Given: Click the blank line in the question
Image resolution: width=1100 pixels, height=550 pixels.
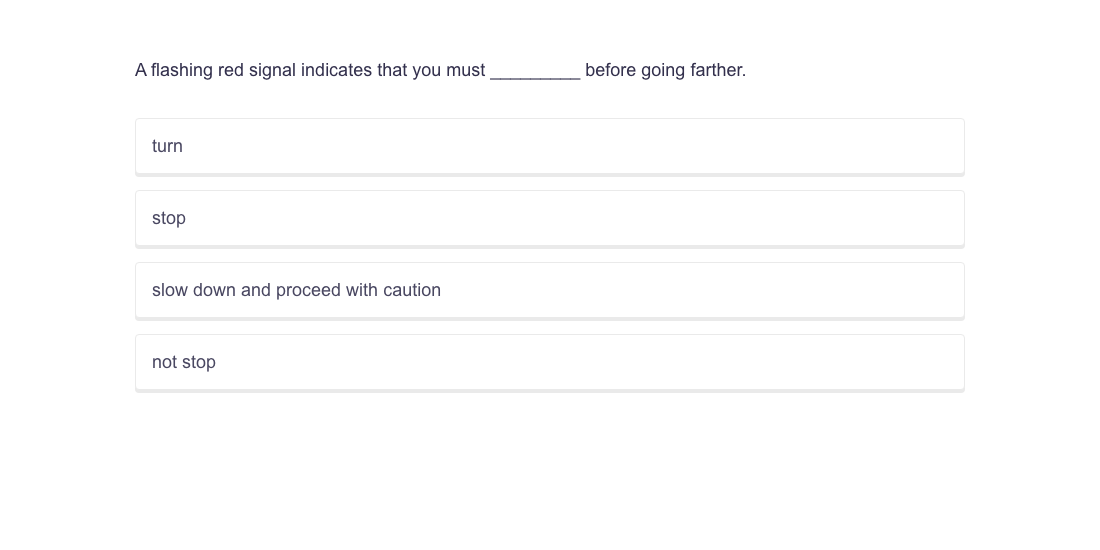Looking at the screenshot, I should click(x=535, y=71).
